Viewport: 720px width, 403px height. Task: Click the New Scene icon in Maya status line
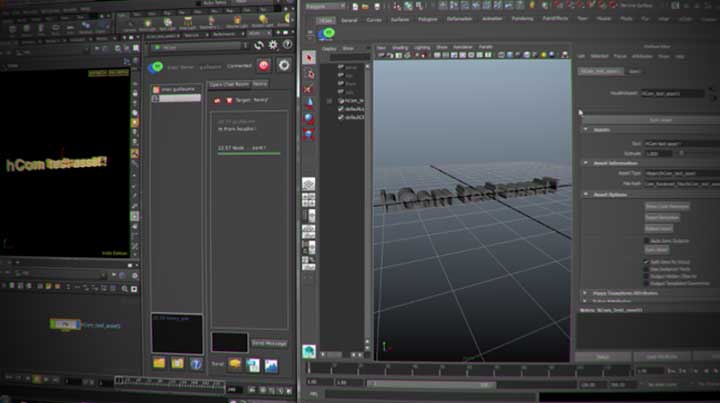(x=355, y=6)
